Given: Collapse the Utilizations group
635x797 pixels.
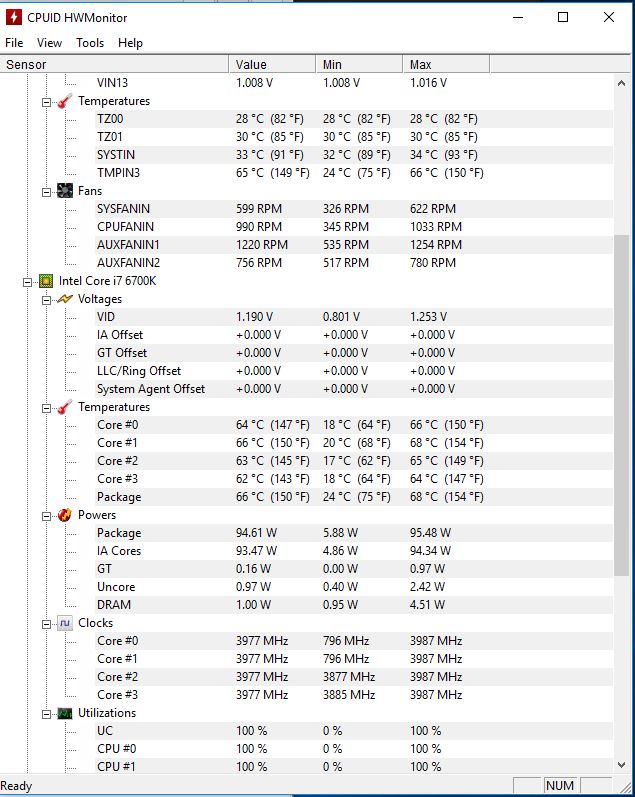Looking at the screenshot, I should 46,714.
